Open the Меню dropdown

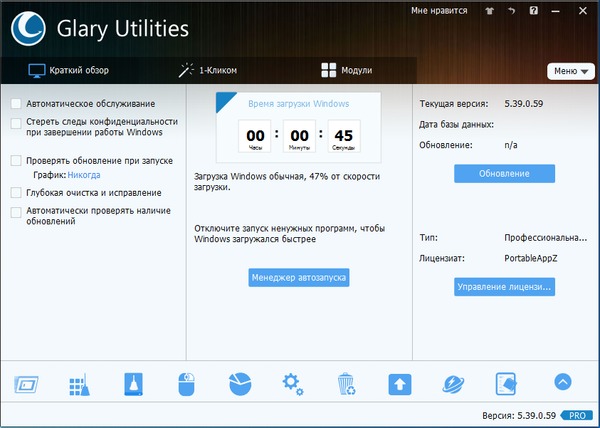[570, 71]
